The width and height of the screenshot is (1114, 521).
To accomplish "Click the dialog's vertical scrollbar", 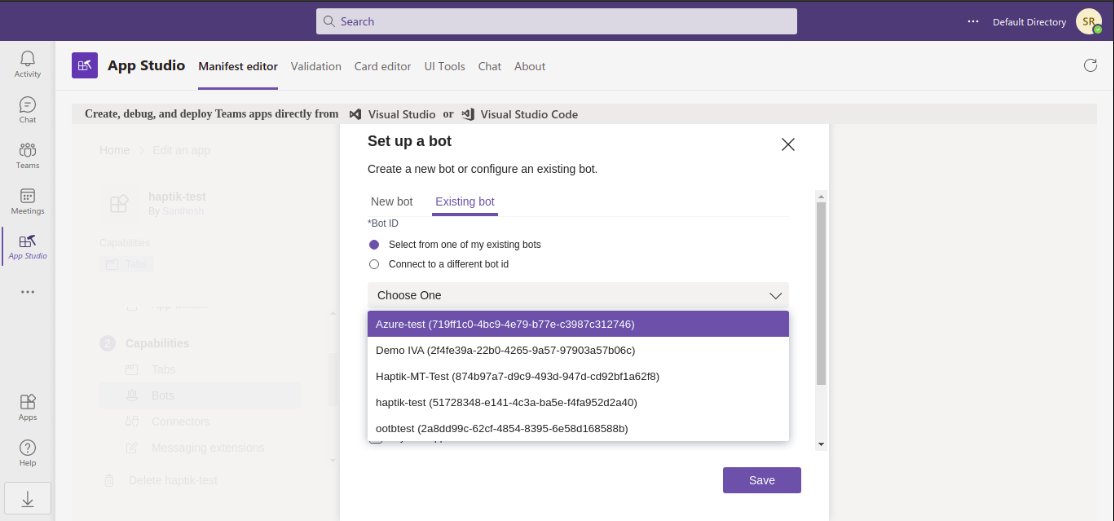I will click(821, 293).
